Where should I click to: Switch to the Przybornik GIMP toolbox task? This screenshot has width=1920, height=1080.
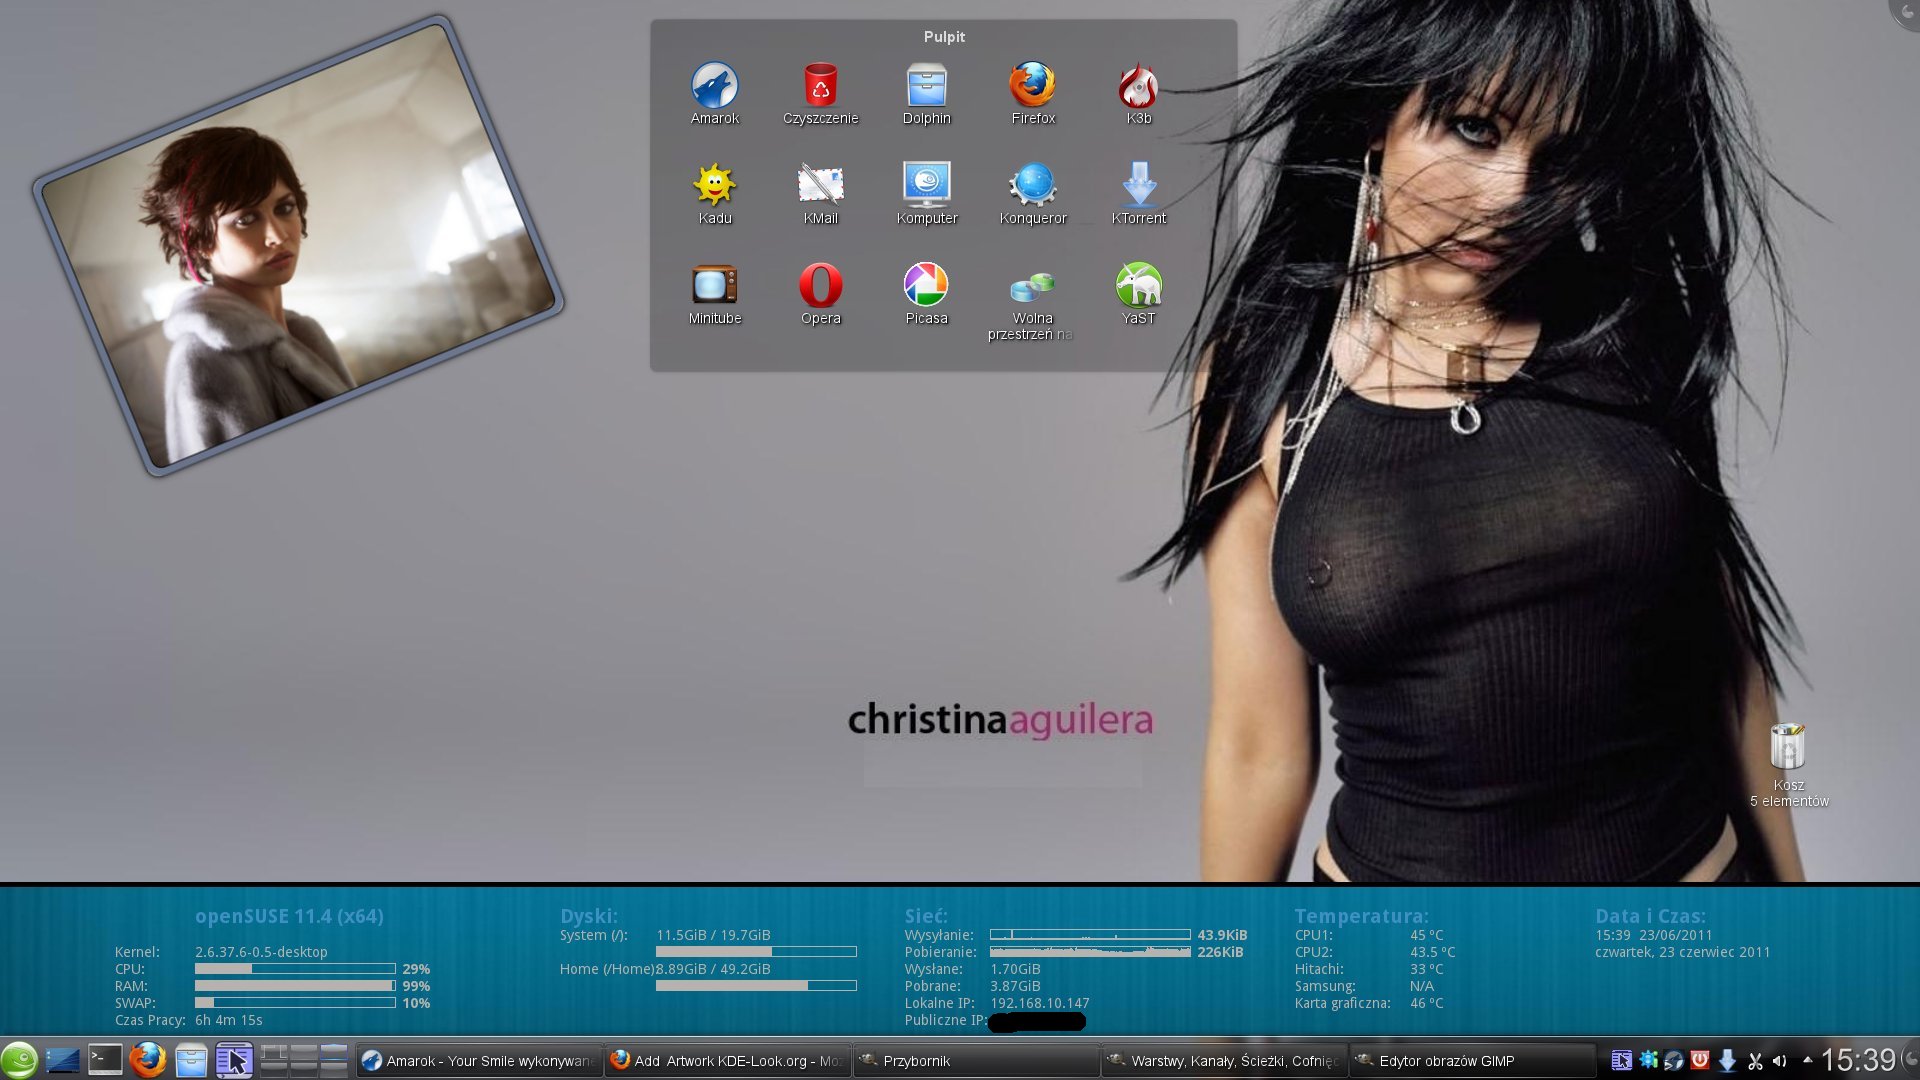[x=976, y=1061]
